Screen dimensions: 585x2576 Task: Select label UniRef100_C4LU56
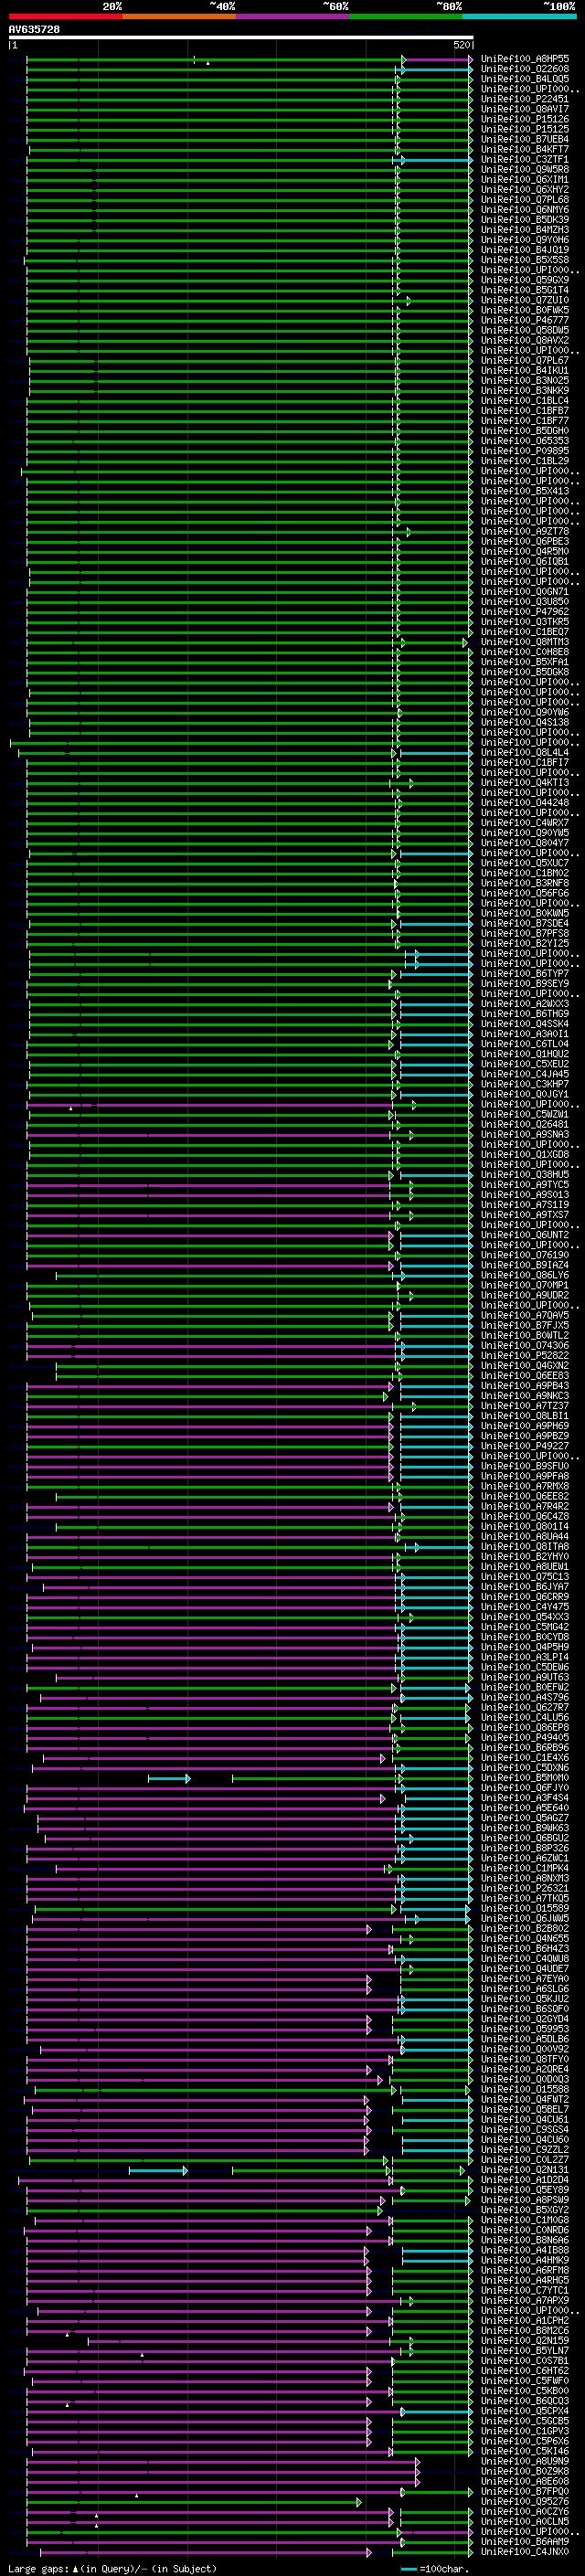click(x=525, y=1717)
